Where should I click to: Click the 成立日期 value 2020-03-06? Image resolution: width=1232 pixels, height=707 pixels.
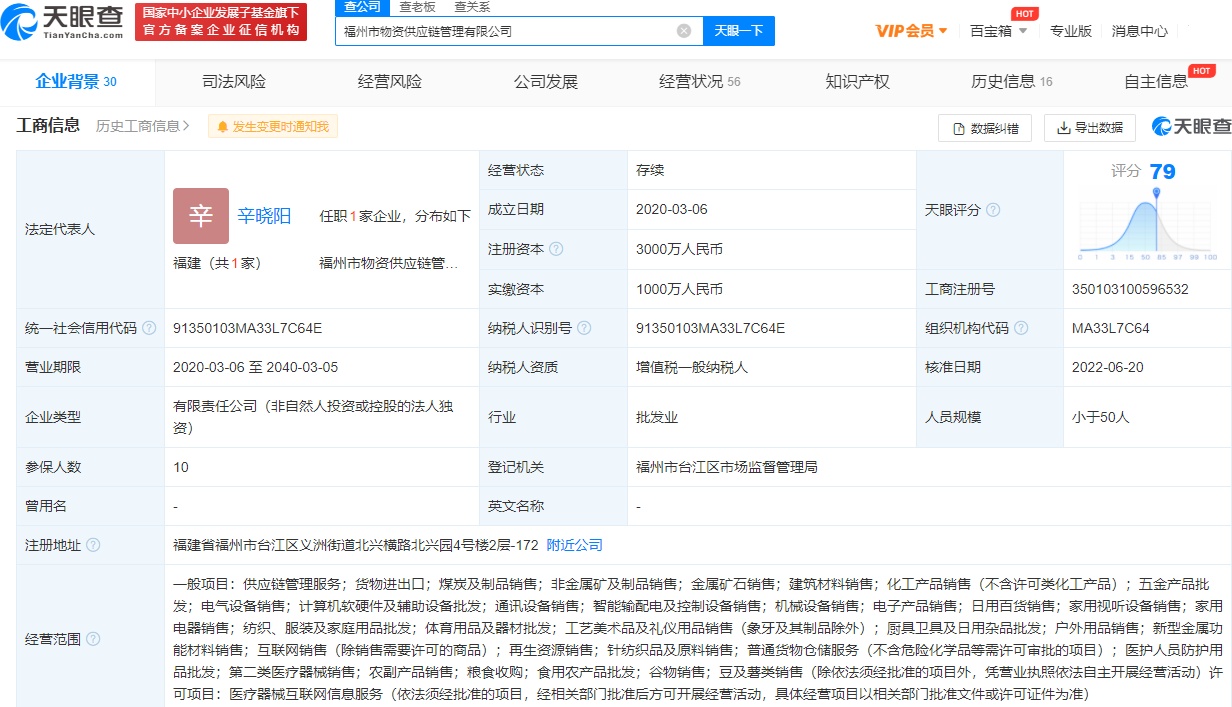(x=672, y=210)
